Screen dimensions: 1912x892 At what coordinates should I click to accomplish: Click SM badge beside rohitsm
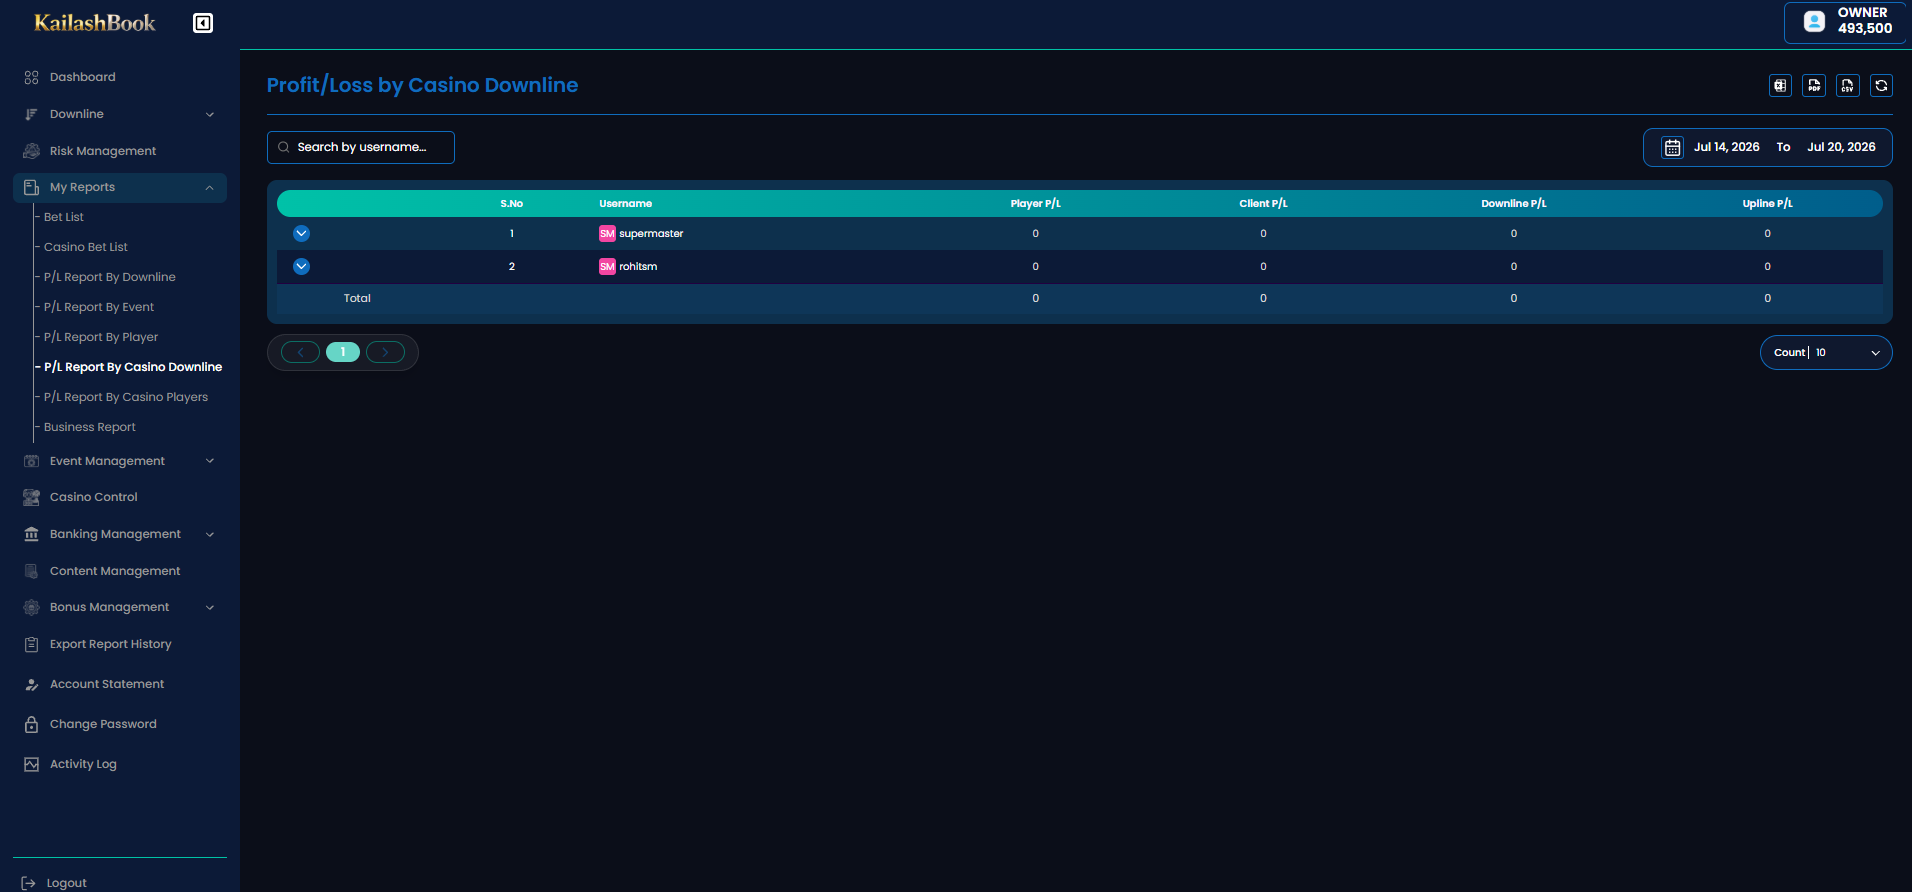click(607, 267)
